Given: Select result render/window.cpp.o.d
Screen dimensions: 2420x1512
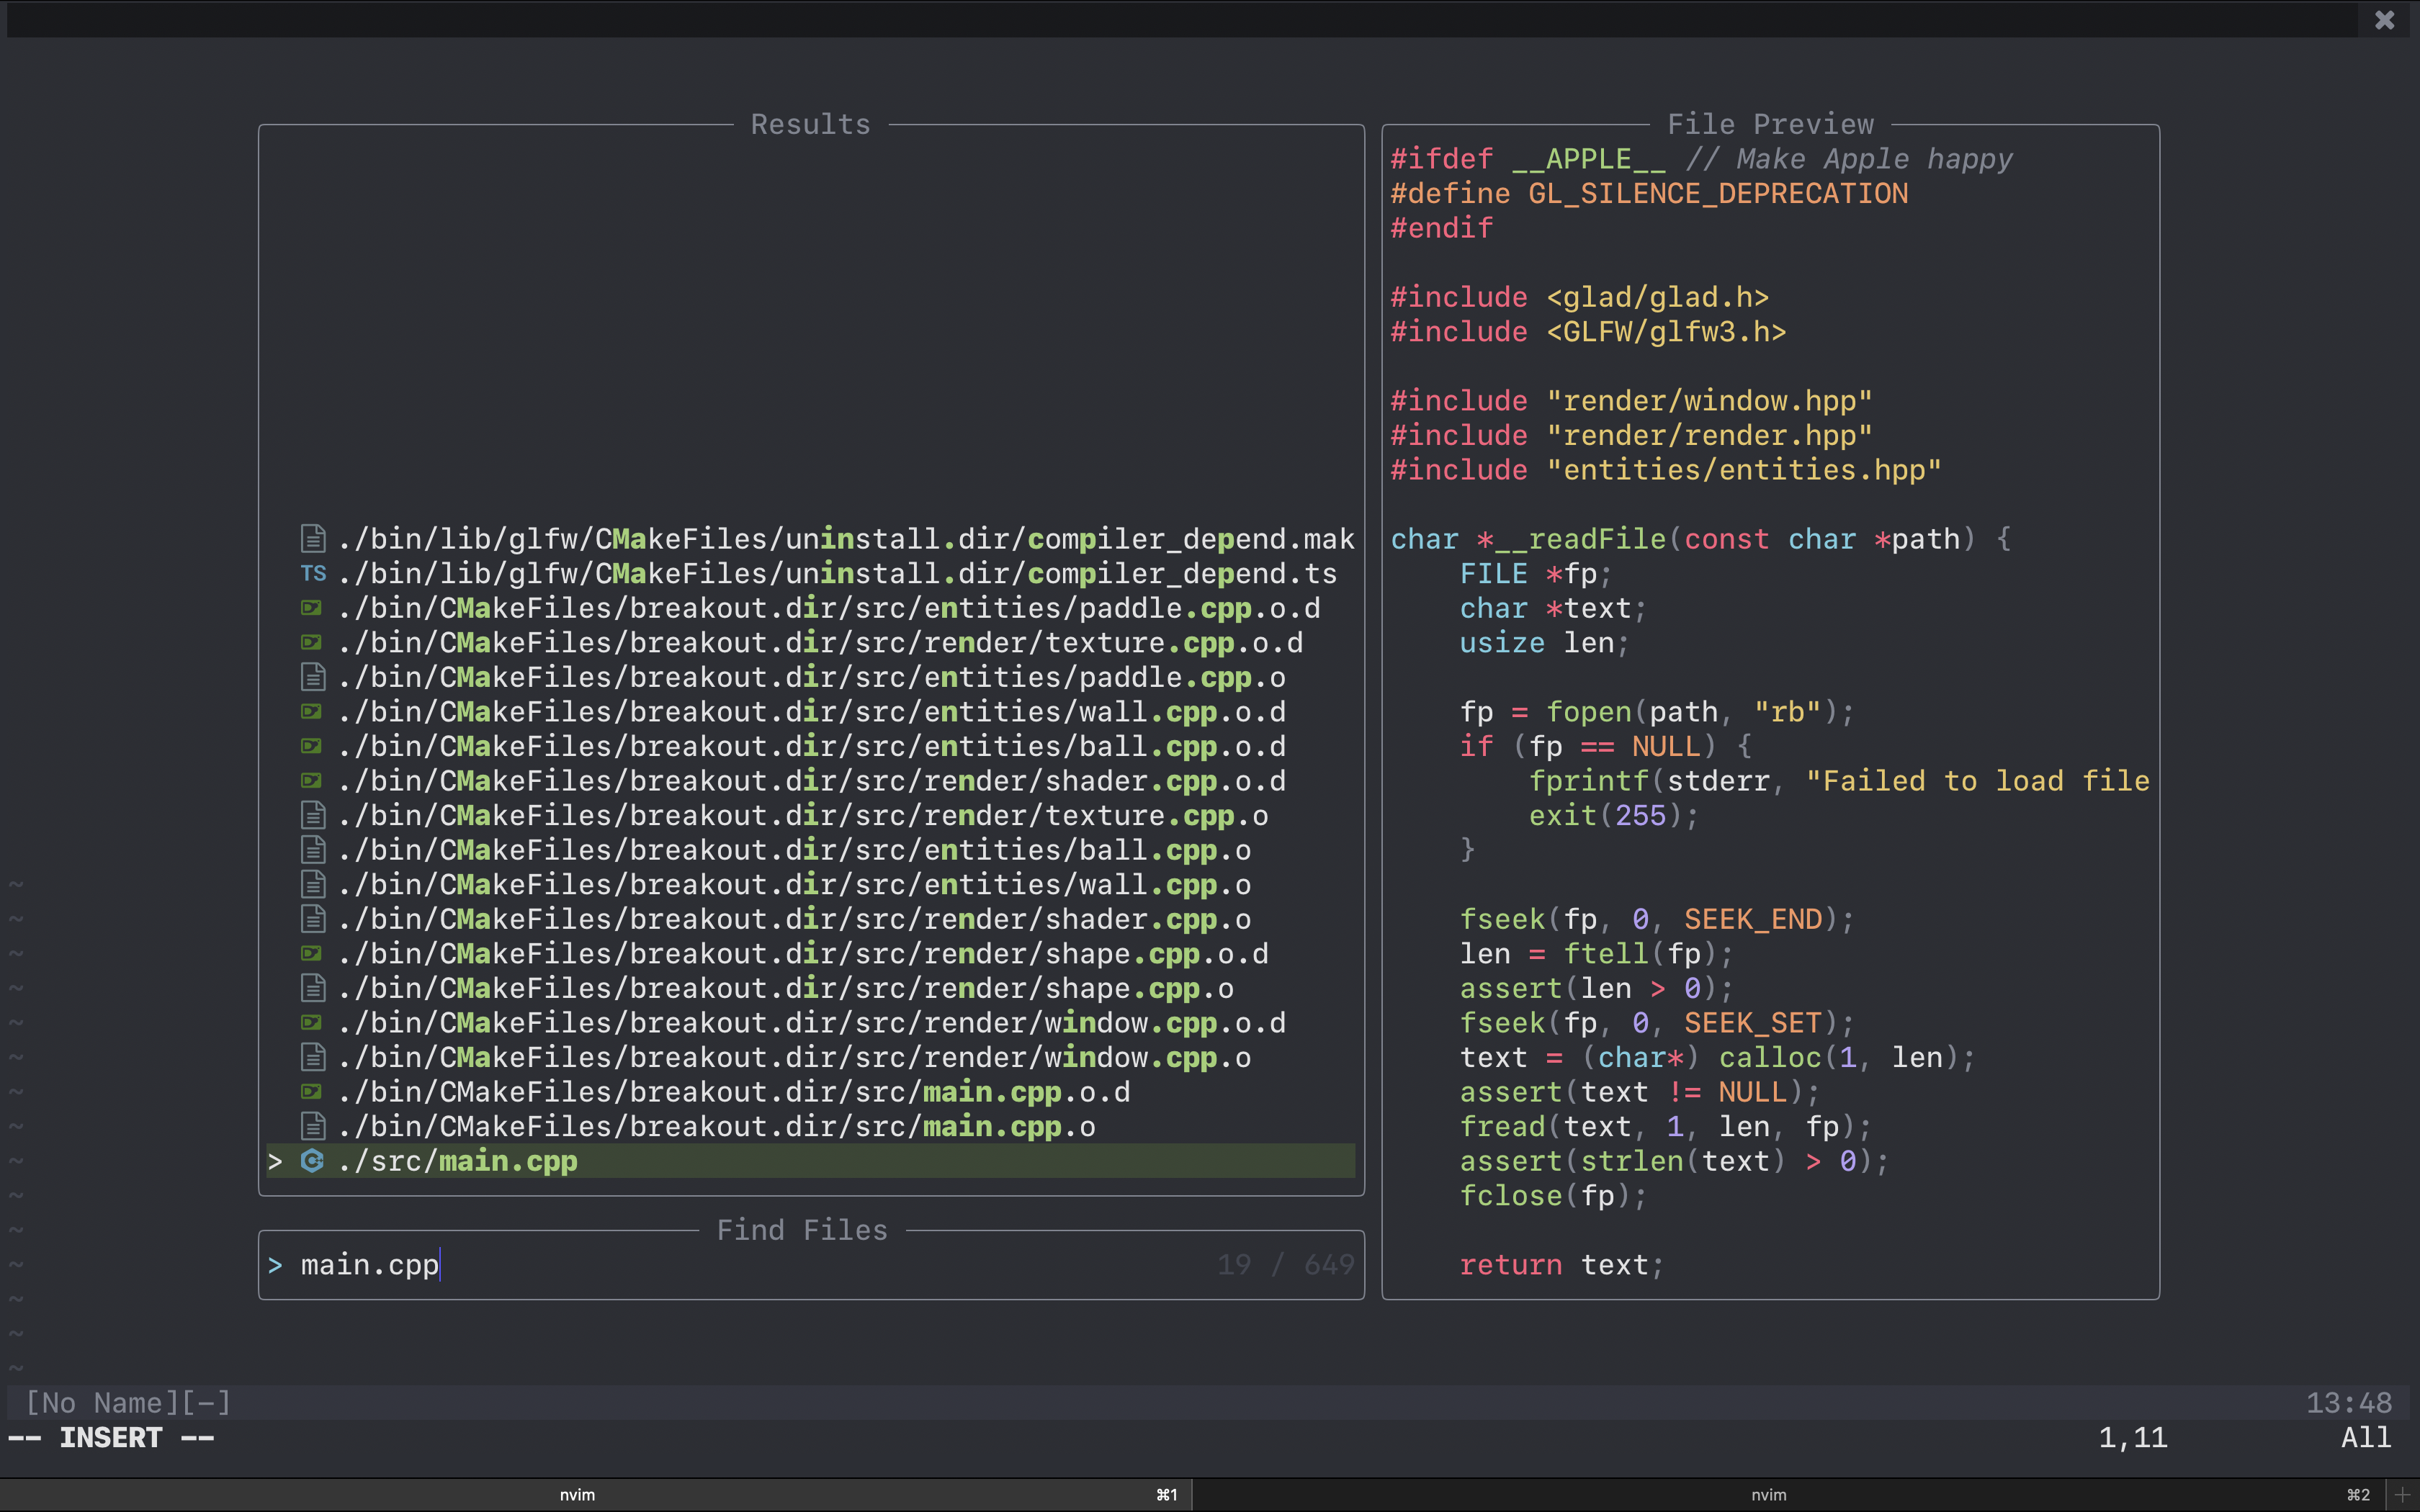Looking at the screenshot, I should point(811,1023).
